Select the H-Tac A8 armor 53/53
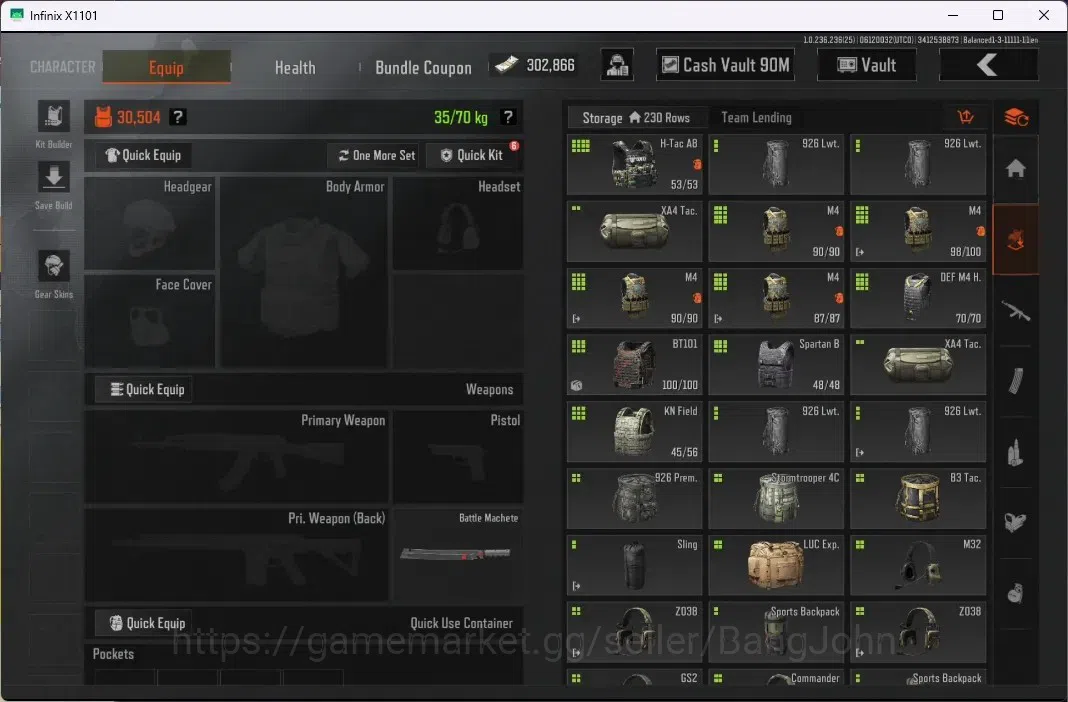 [x=635, y=165]
